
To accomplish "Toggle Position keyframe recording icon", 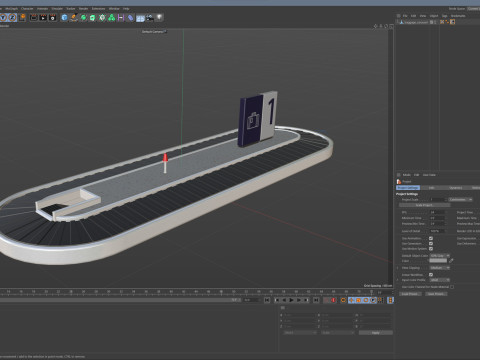I will pos(351,300).
